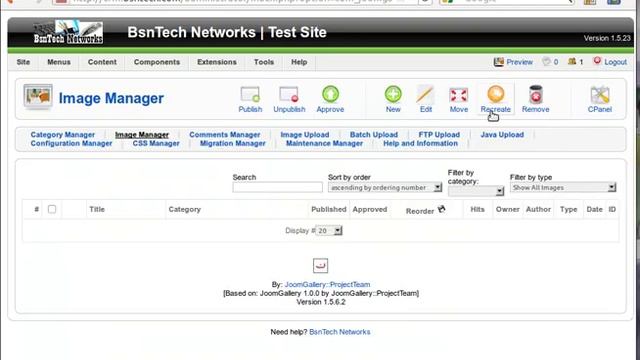640x360 pixels.
Task: Sort by the Published column header
Action: (329, 209)
